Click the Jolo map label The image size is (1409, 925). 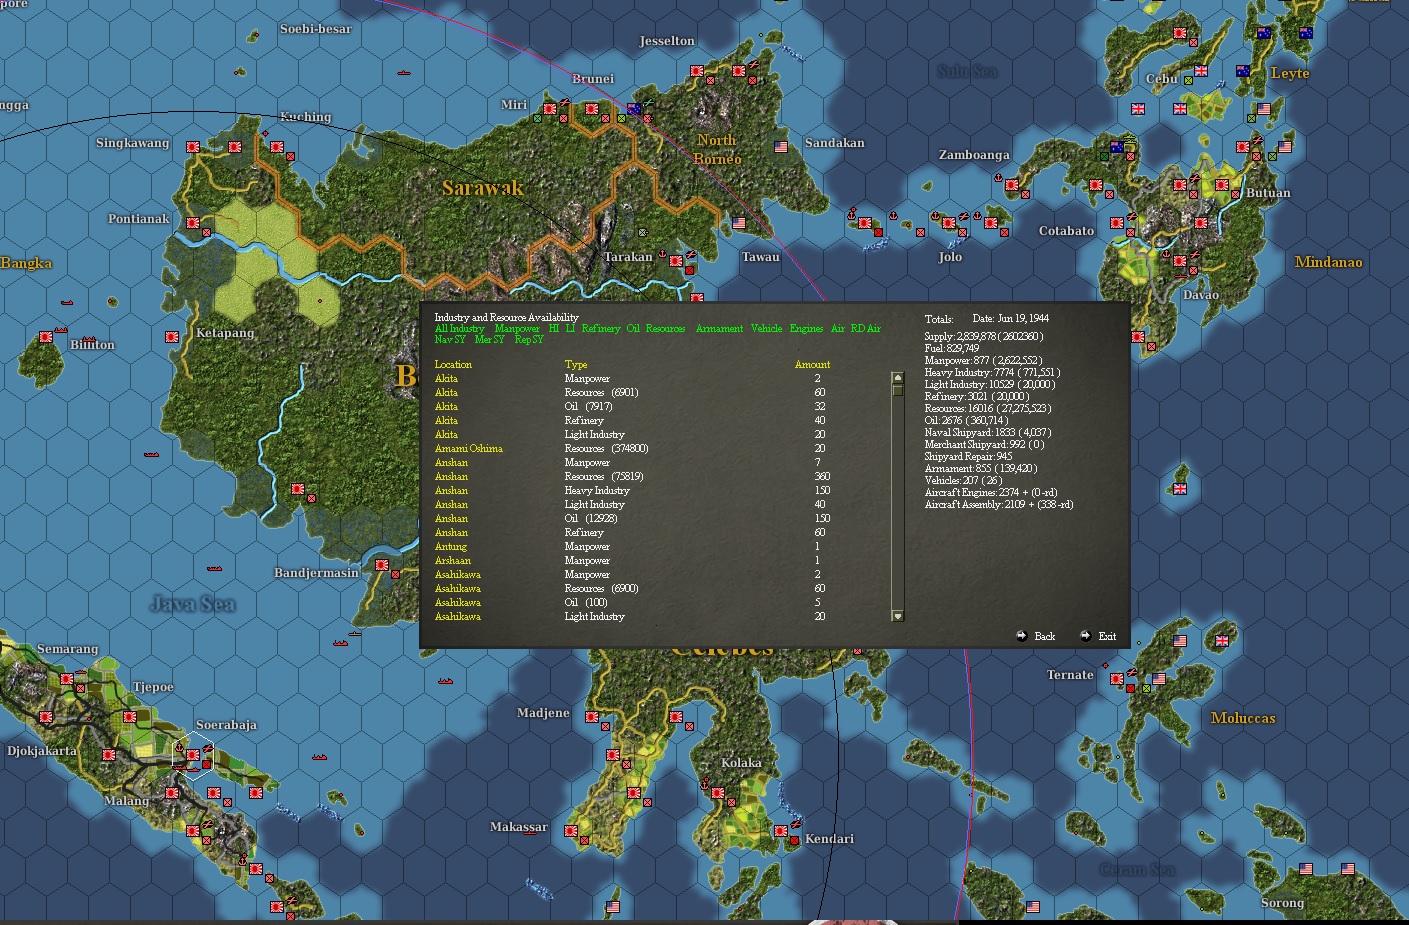950,257
